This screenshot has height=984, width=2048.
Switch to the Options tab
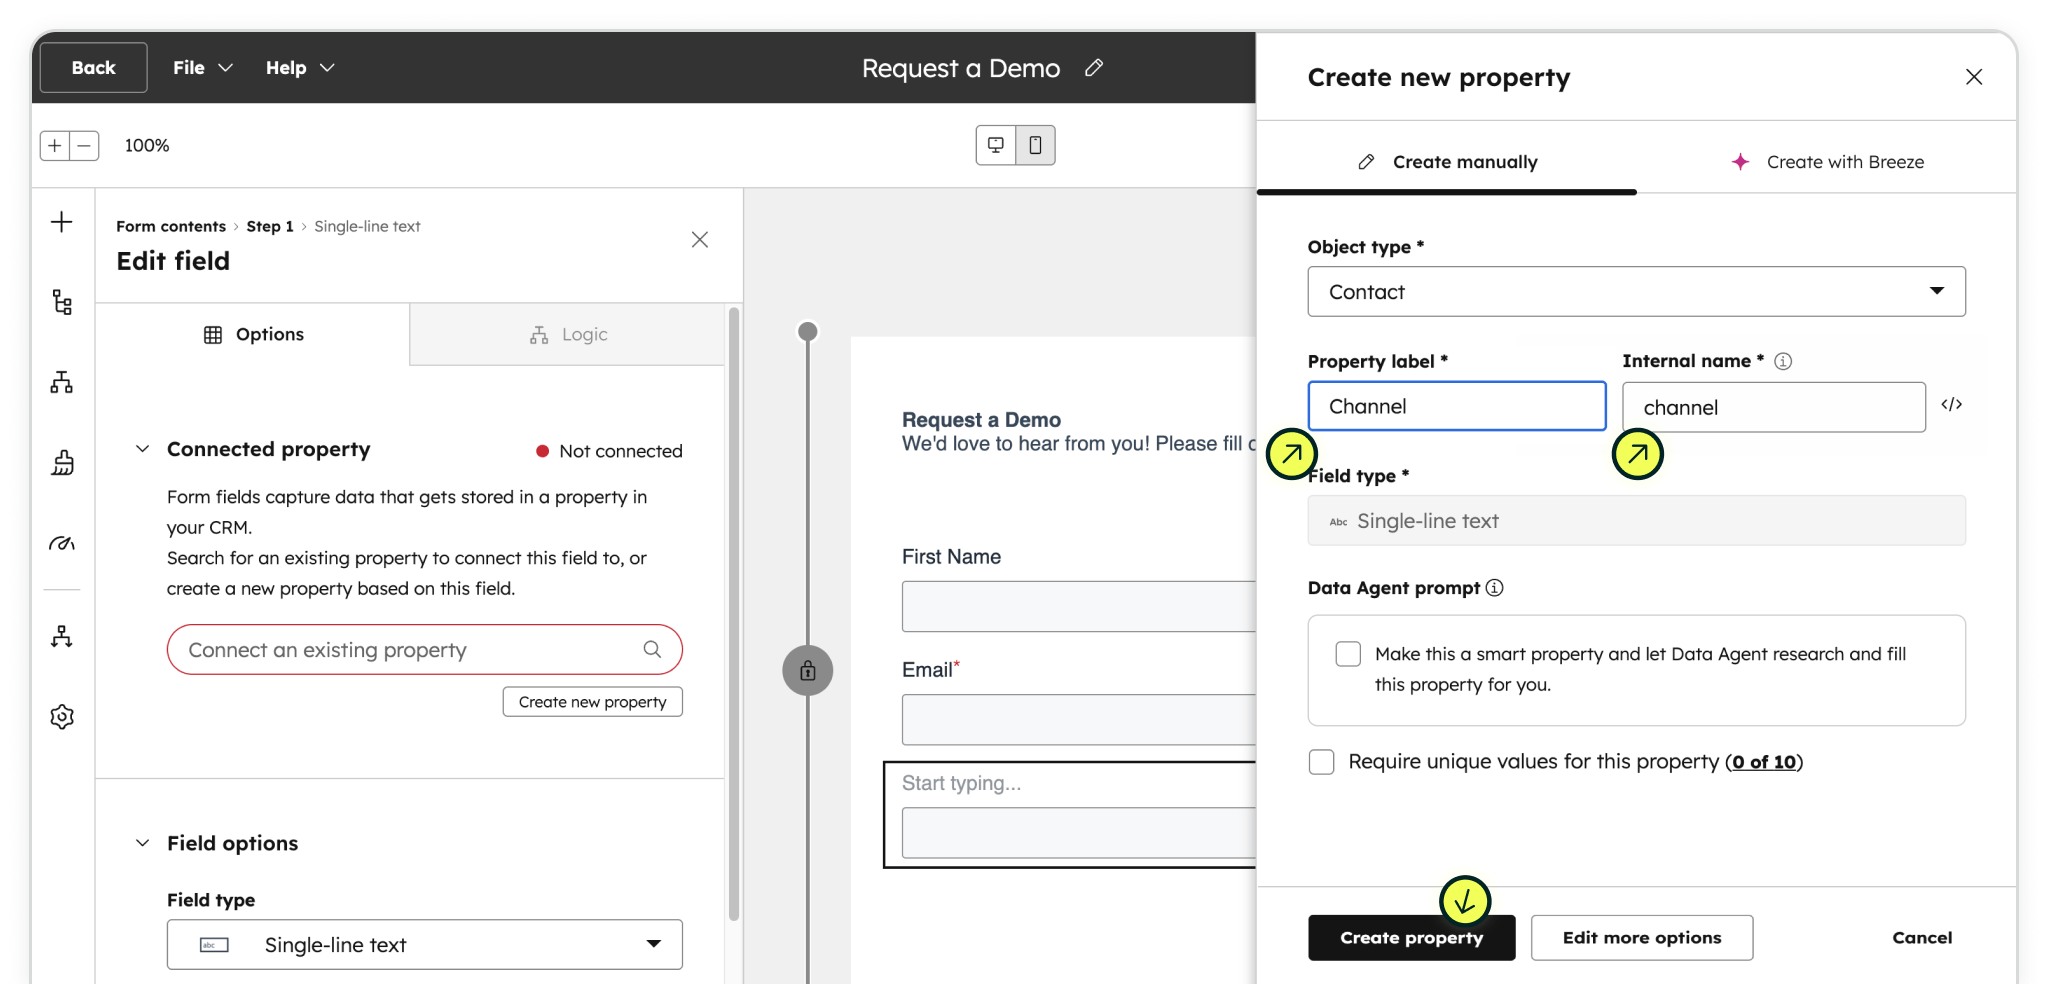[x=253, y=334]
